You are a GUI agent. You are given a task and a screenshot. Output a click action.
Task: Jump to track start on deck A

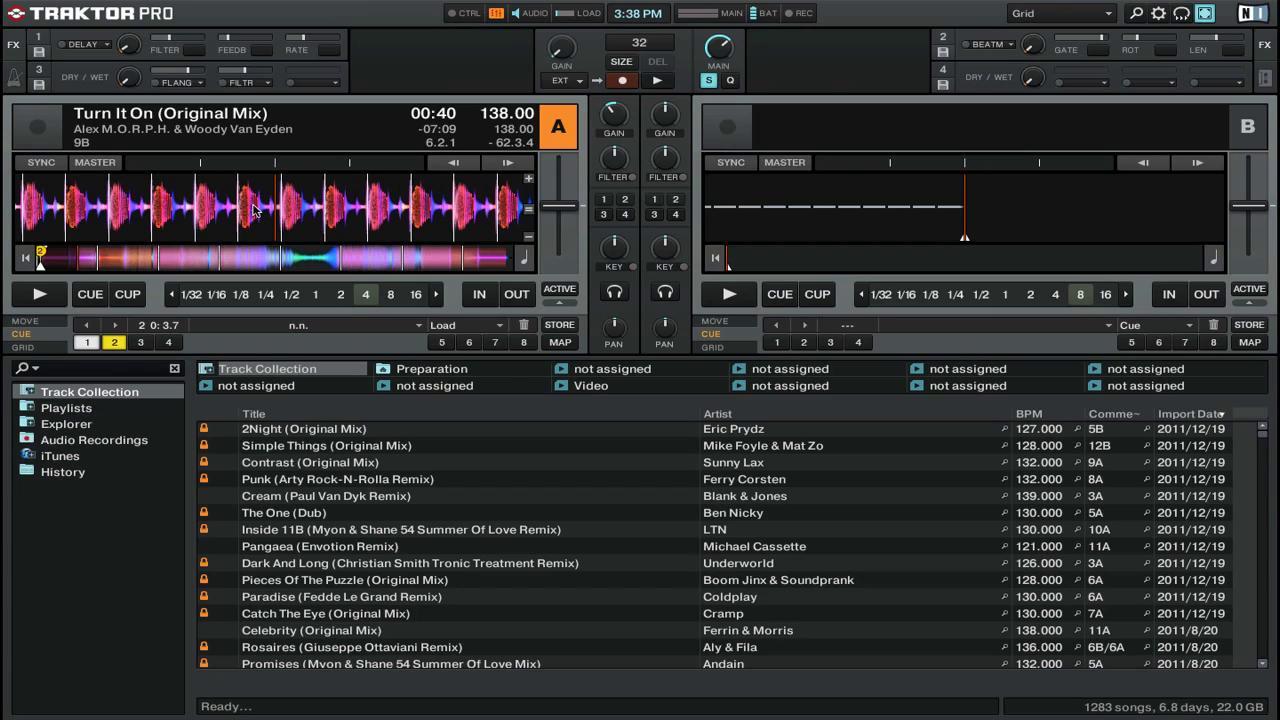click(x=26, y=258)
